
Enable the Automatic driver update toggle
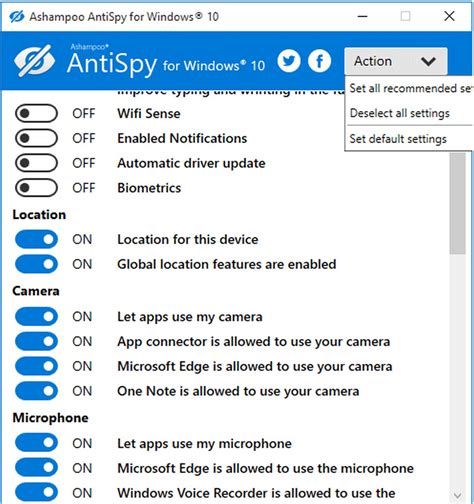pos(36,163)
